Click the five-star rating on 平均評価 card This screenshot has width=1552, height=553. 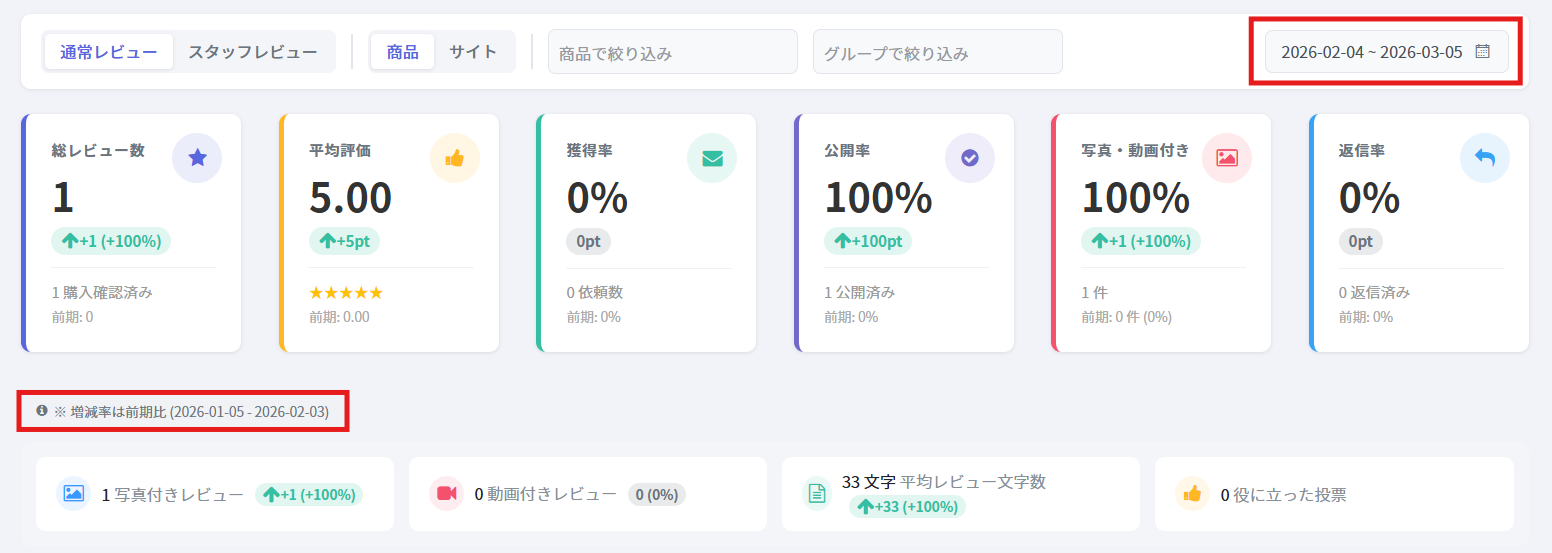click(346, 293)
